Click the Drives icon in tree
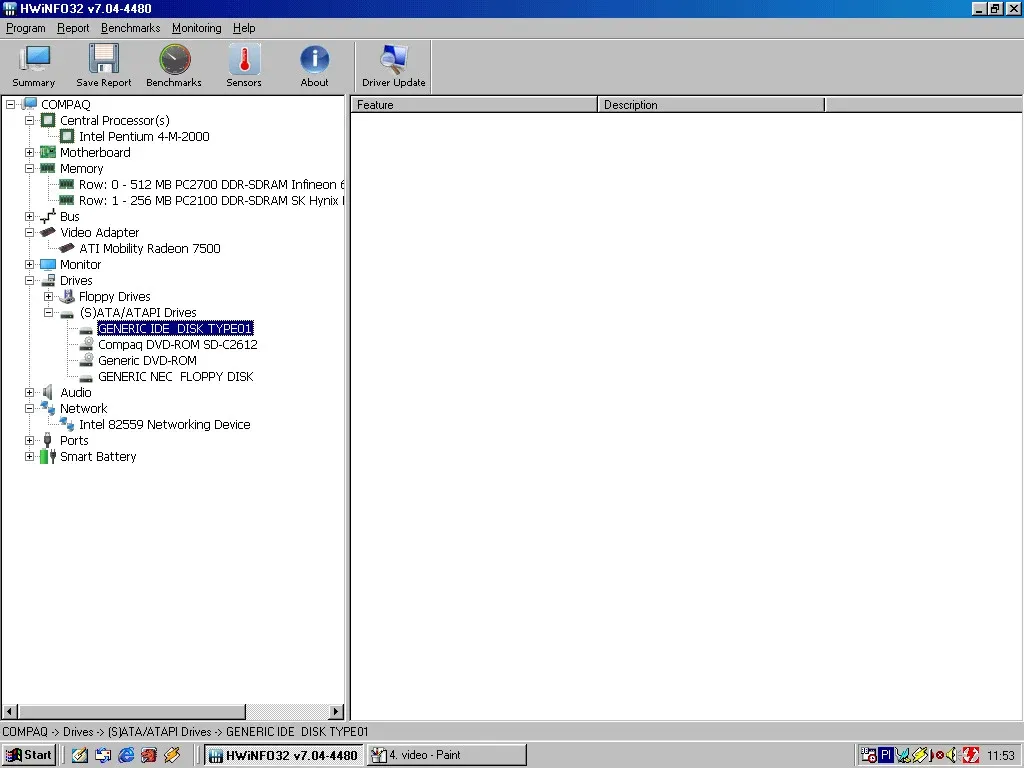Image resolution: width=1024 pixels, height=768 pixels. point(48,280)
